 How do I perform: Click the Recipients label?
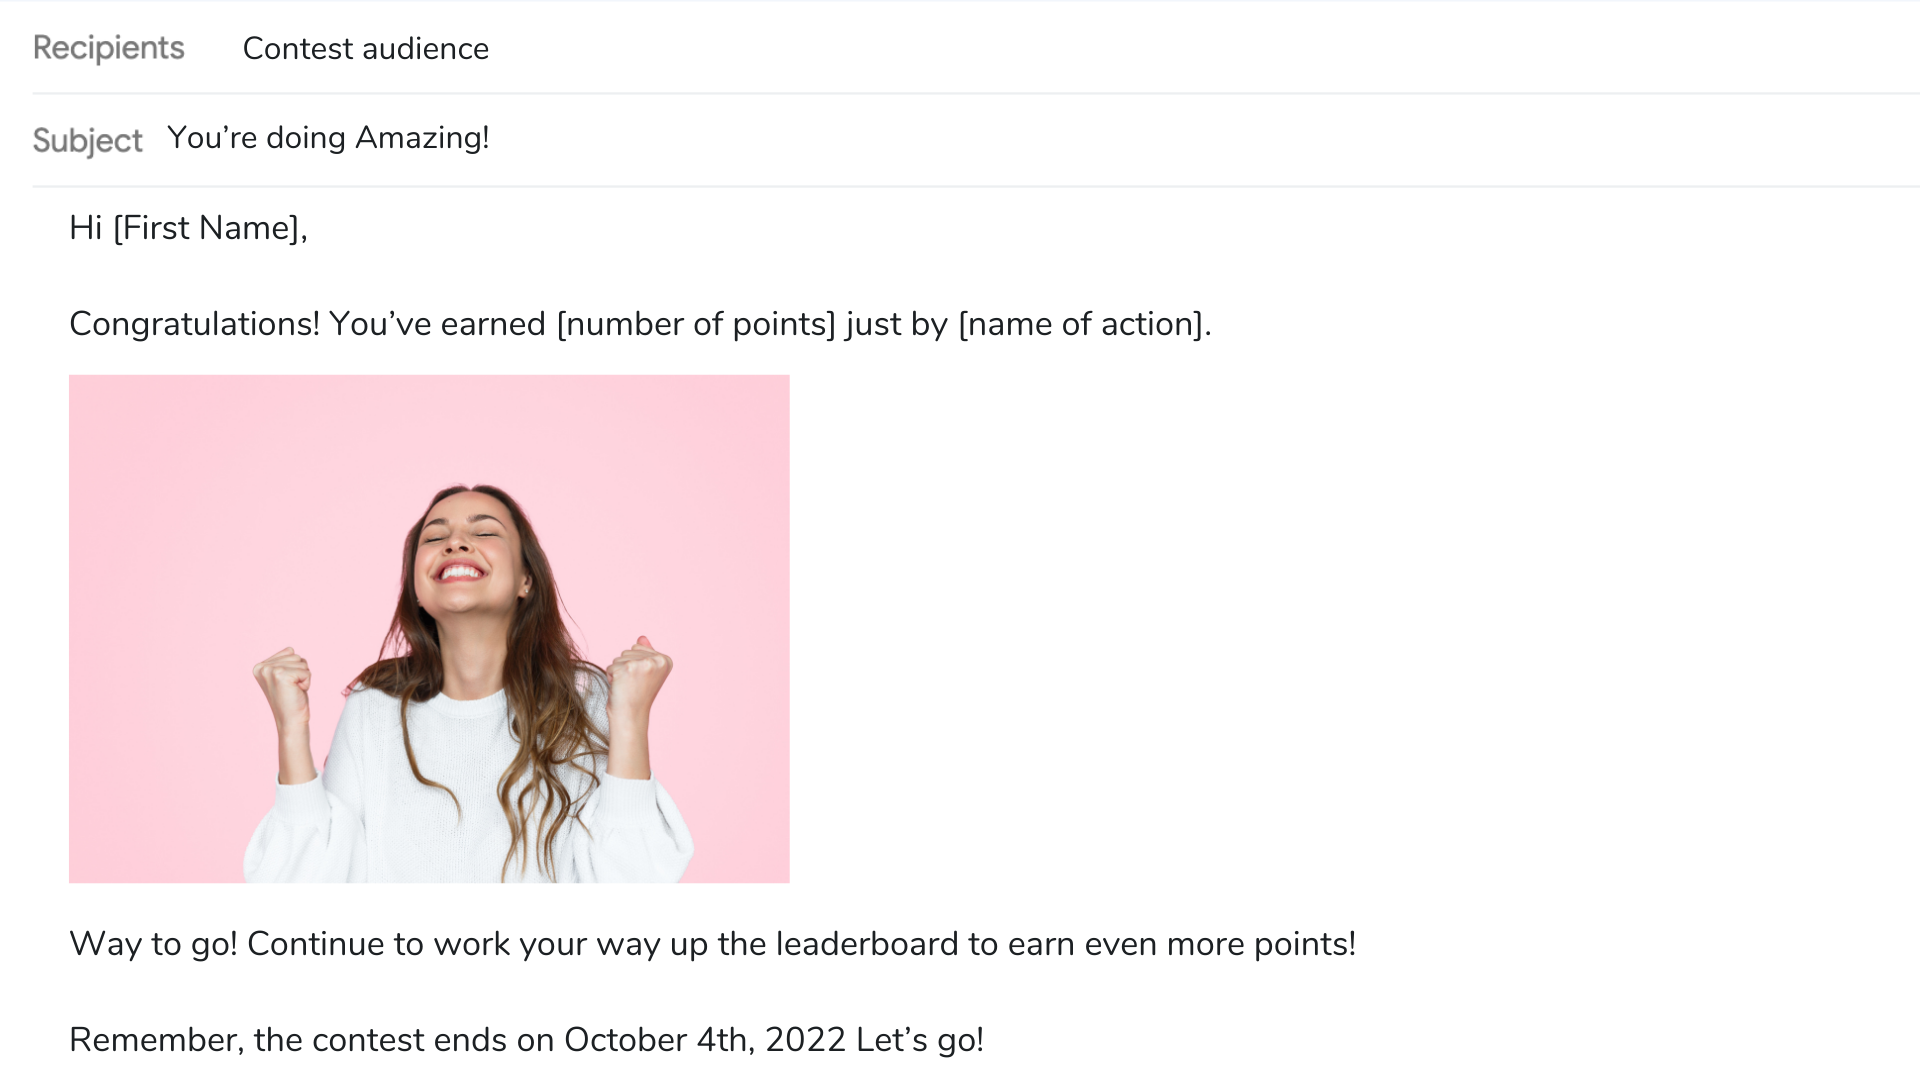point(108,48)
